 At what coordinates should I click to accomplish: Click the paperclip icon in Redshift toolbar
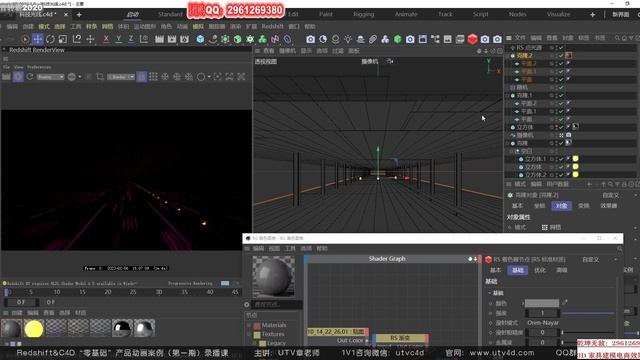coord(373,39)
